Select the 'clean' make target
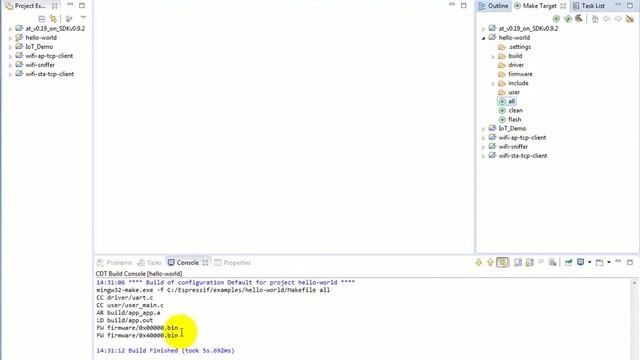Image resolution: width=640 pixels, height=360 pixels. (x=511, y=110)
